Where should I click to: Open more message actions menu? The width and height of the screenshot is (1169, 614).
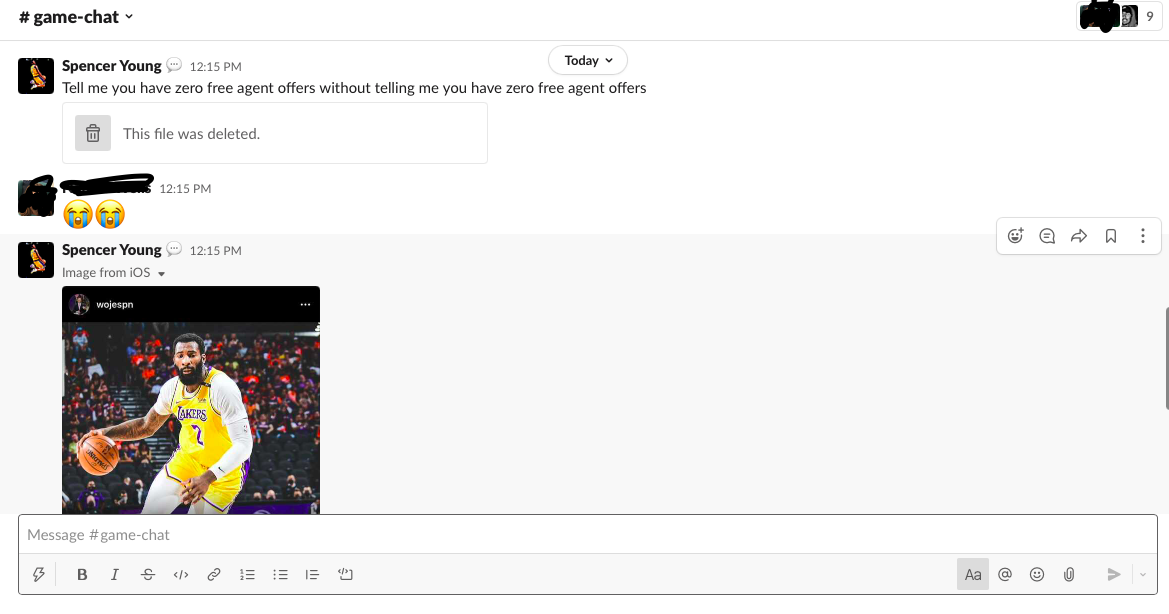tap(1143, 236)
